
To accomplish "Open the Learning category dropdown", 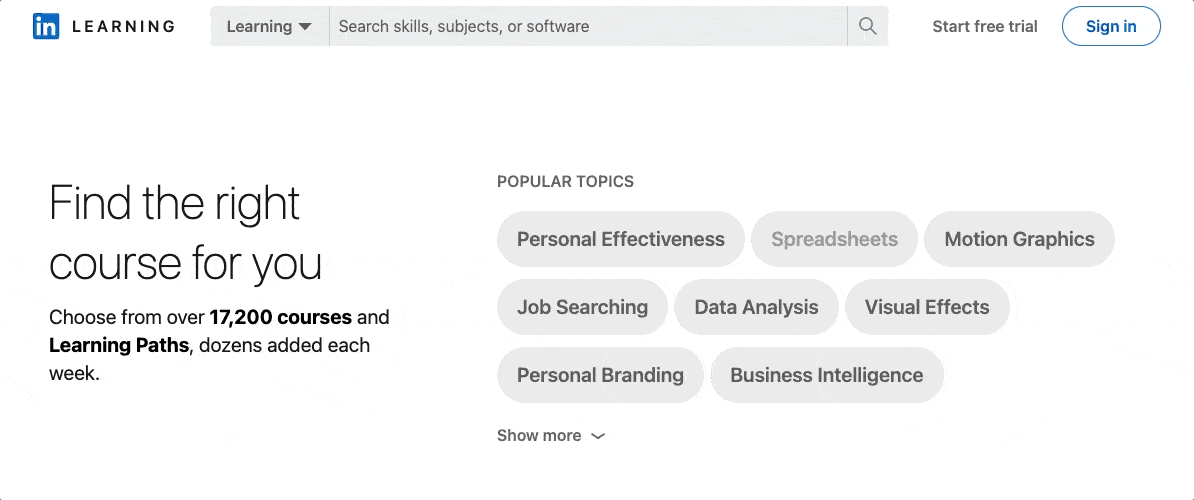I will 269,27.
